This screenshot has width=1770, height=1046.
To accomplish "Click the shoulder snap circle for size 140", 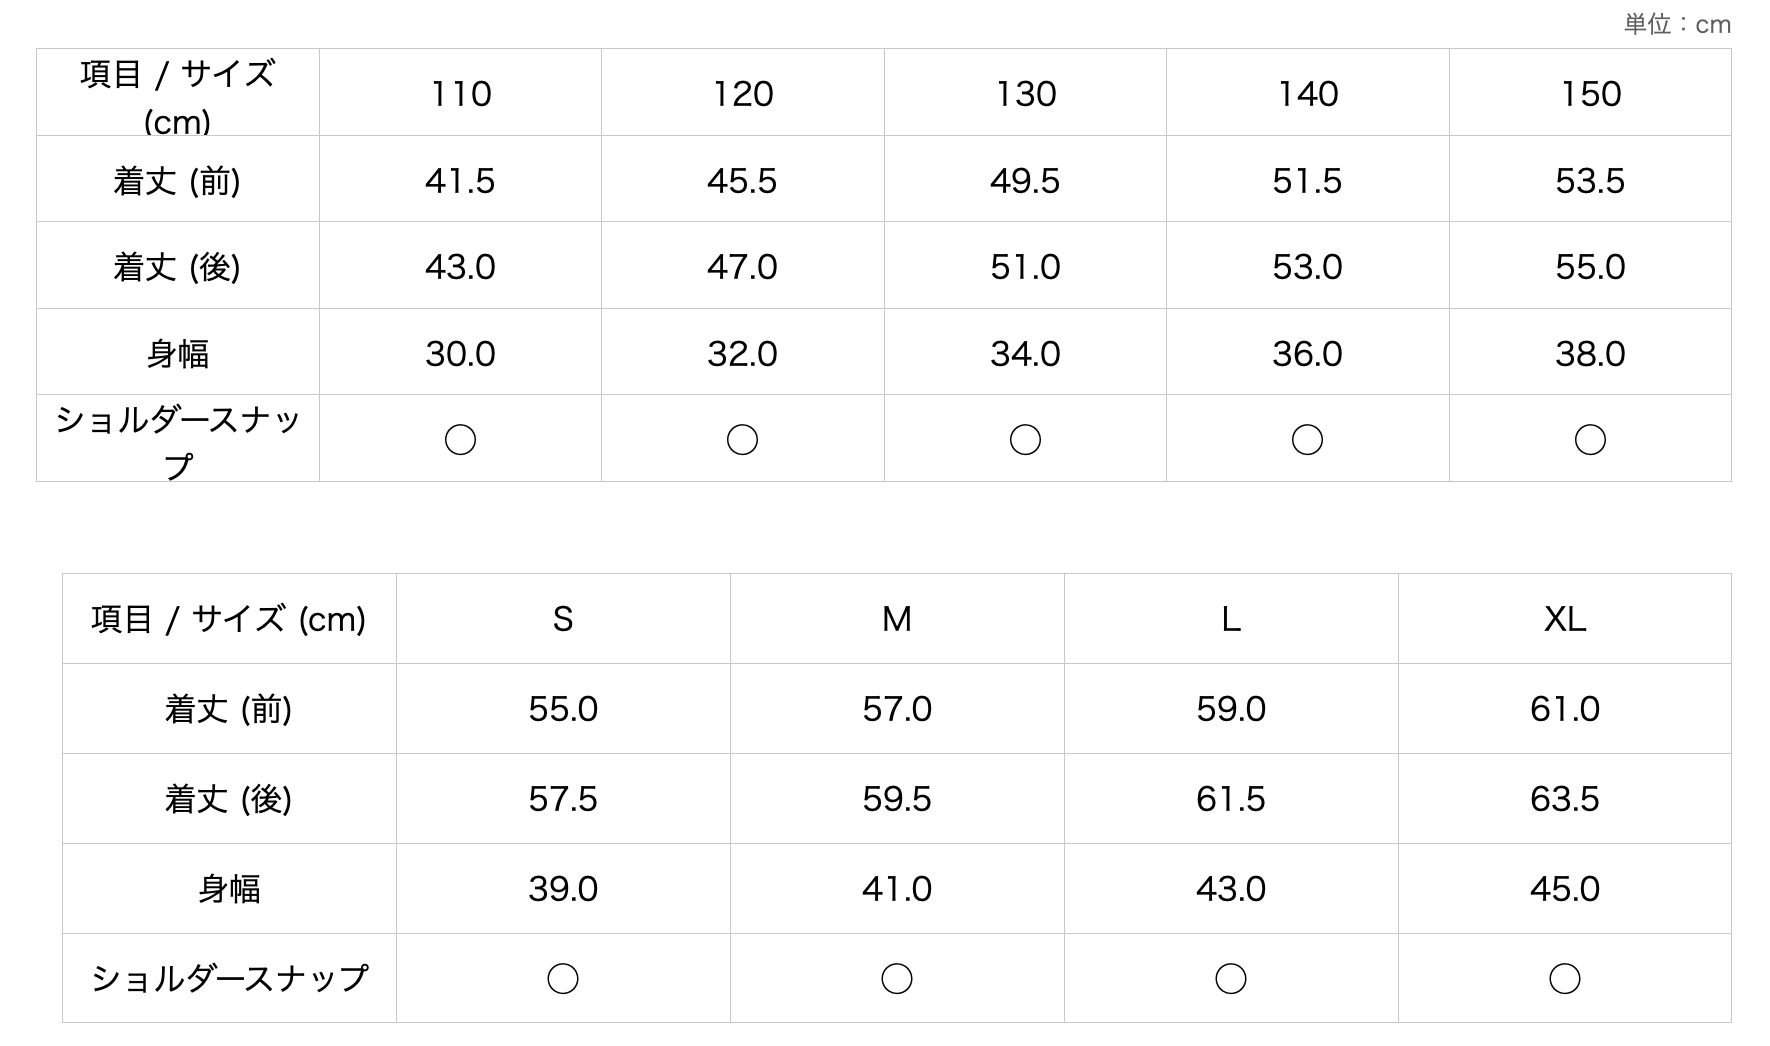I will (x=1307, y=439).
